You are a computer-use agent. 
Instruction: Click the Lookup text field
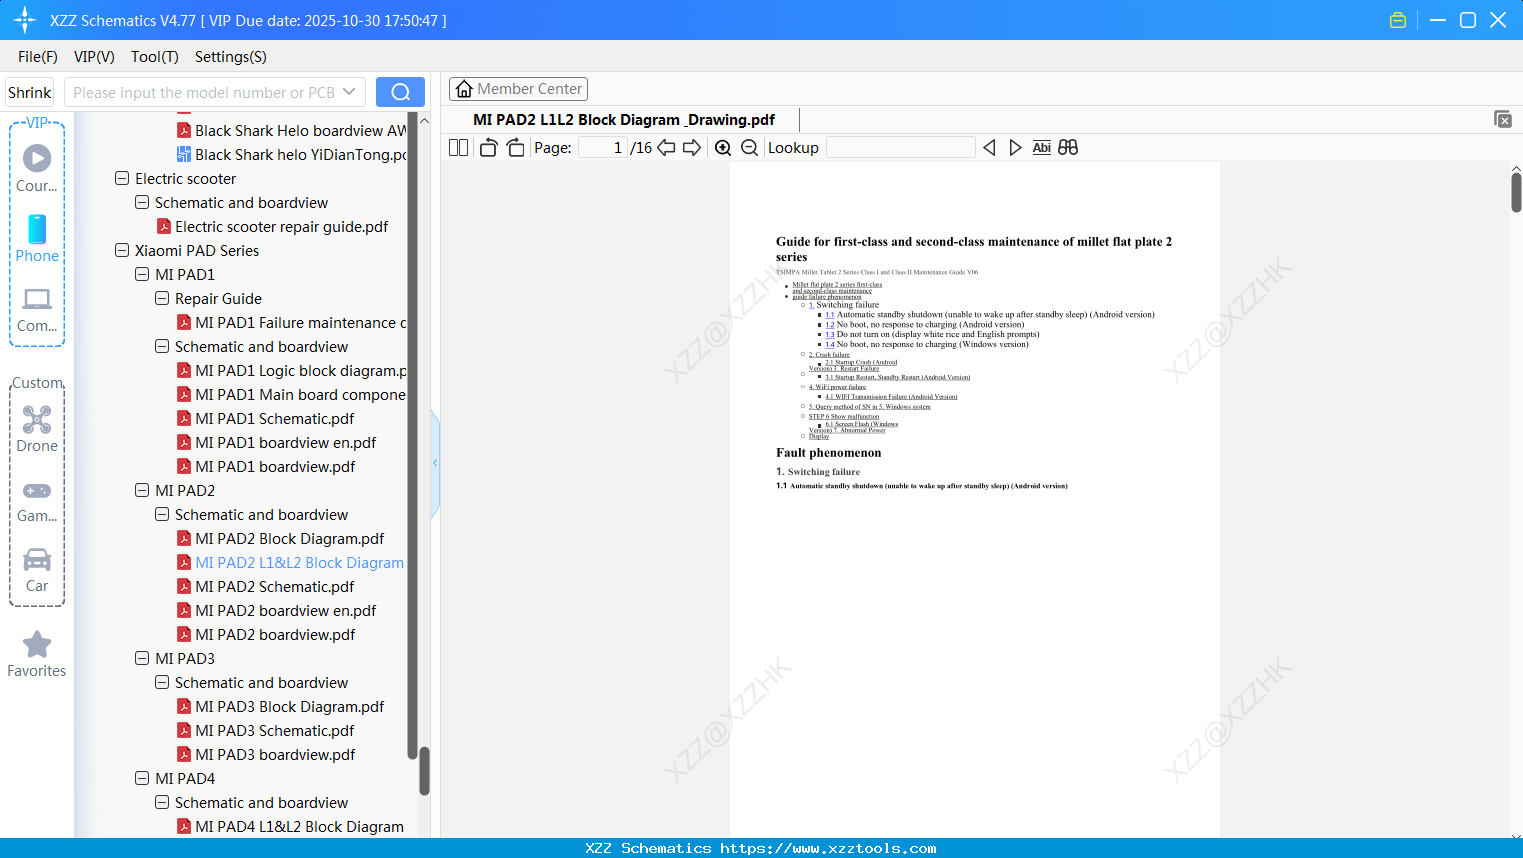point(901,148)
